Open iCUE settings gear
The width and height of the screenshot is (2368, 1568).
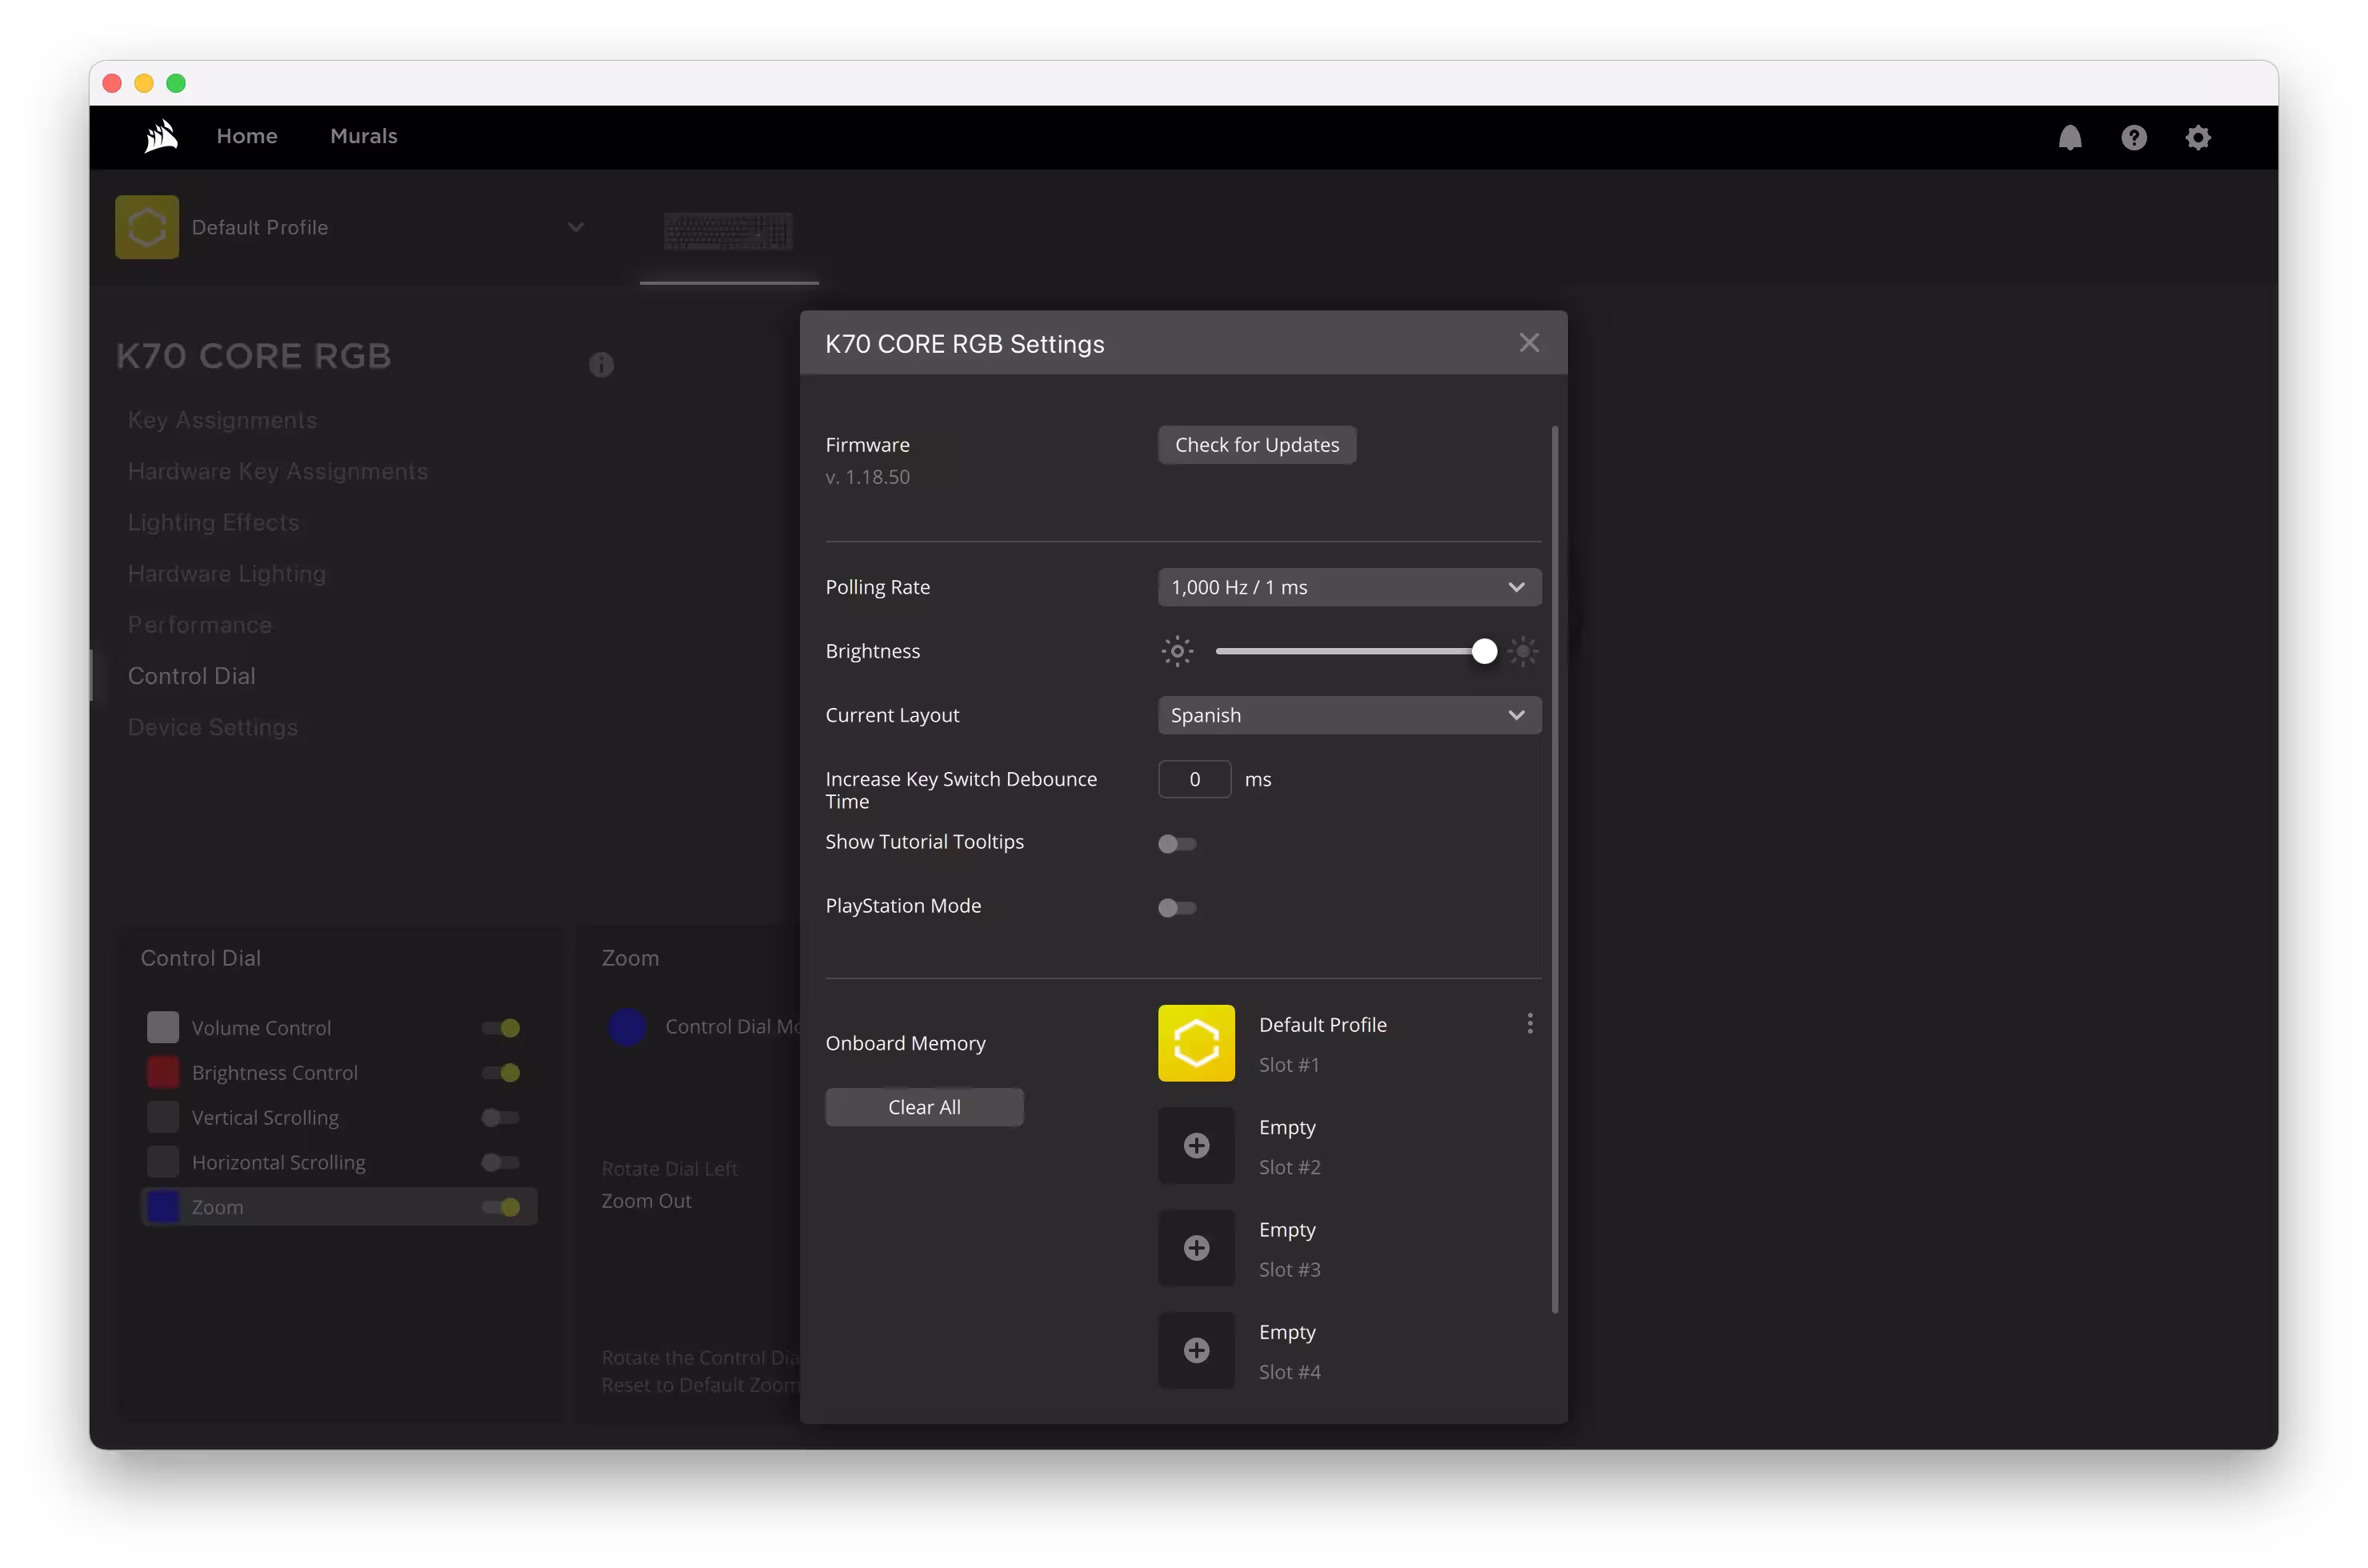point(2197,137)
